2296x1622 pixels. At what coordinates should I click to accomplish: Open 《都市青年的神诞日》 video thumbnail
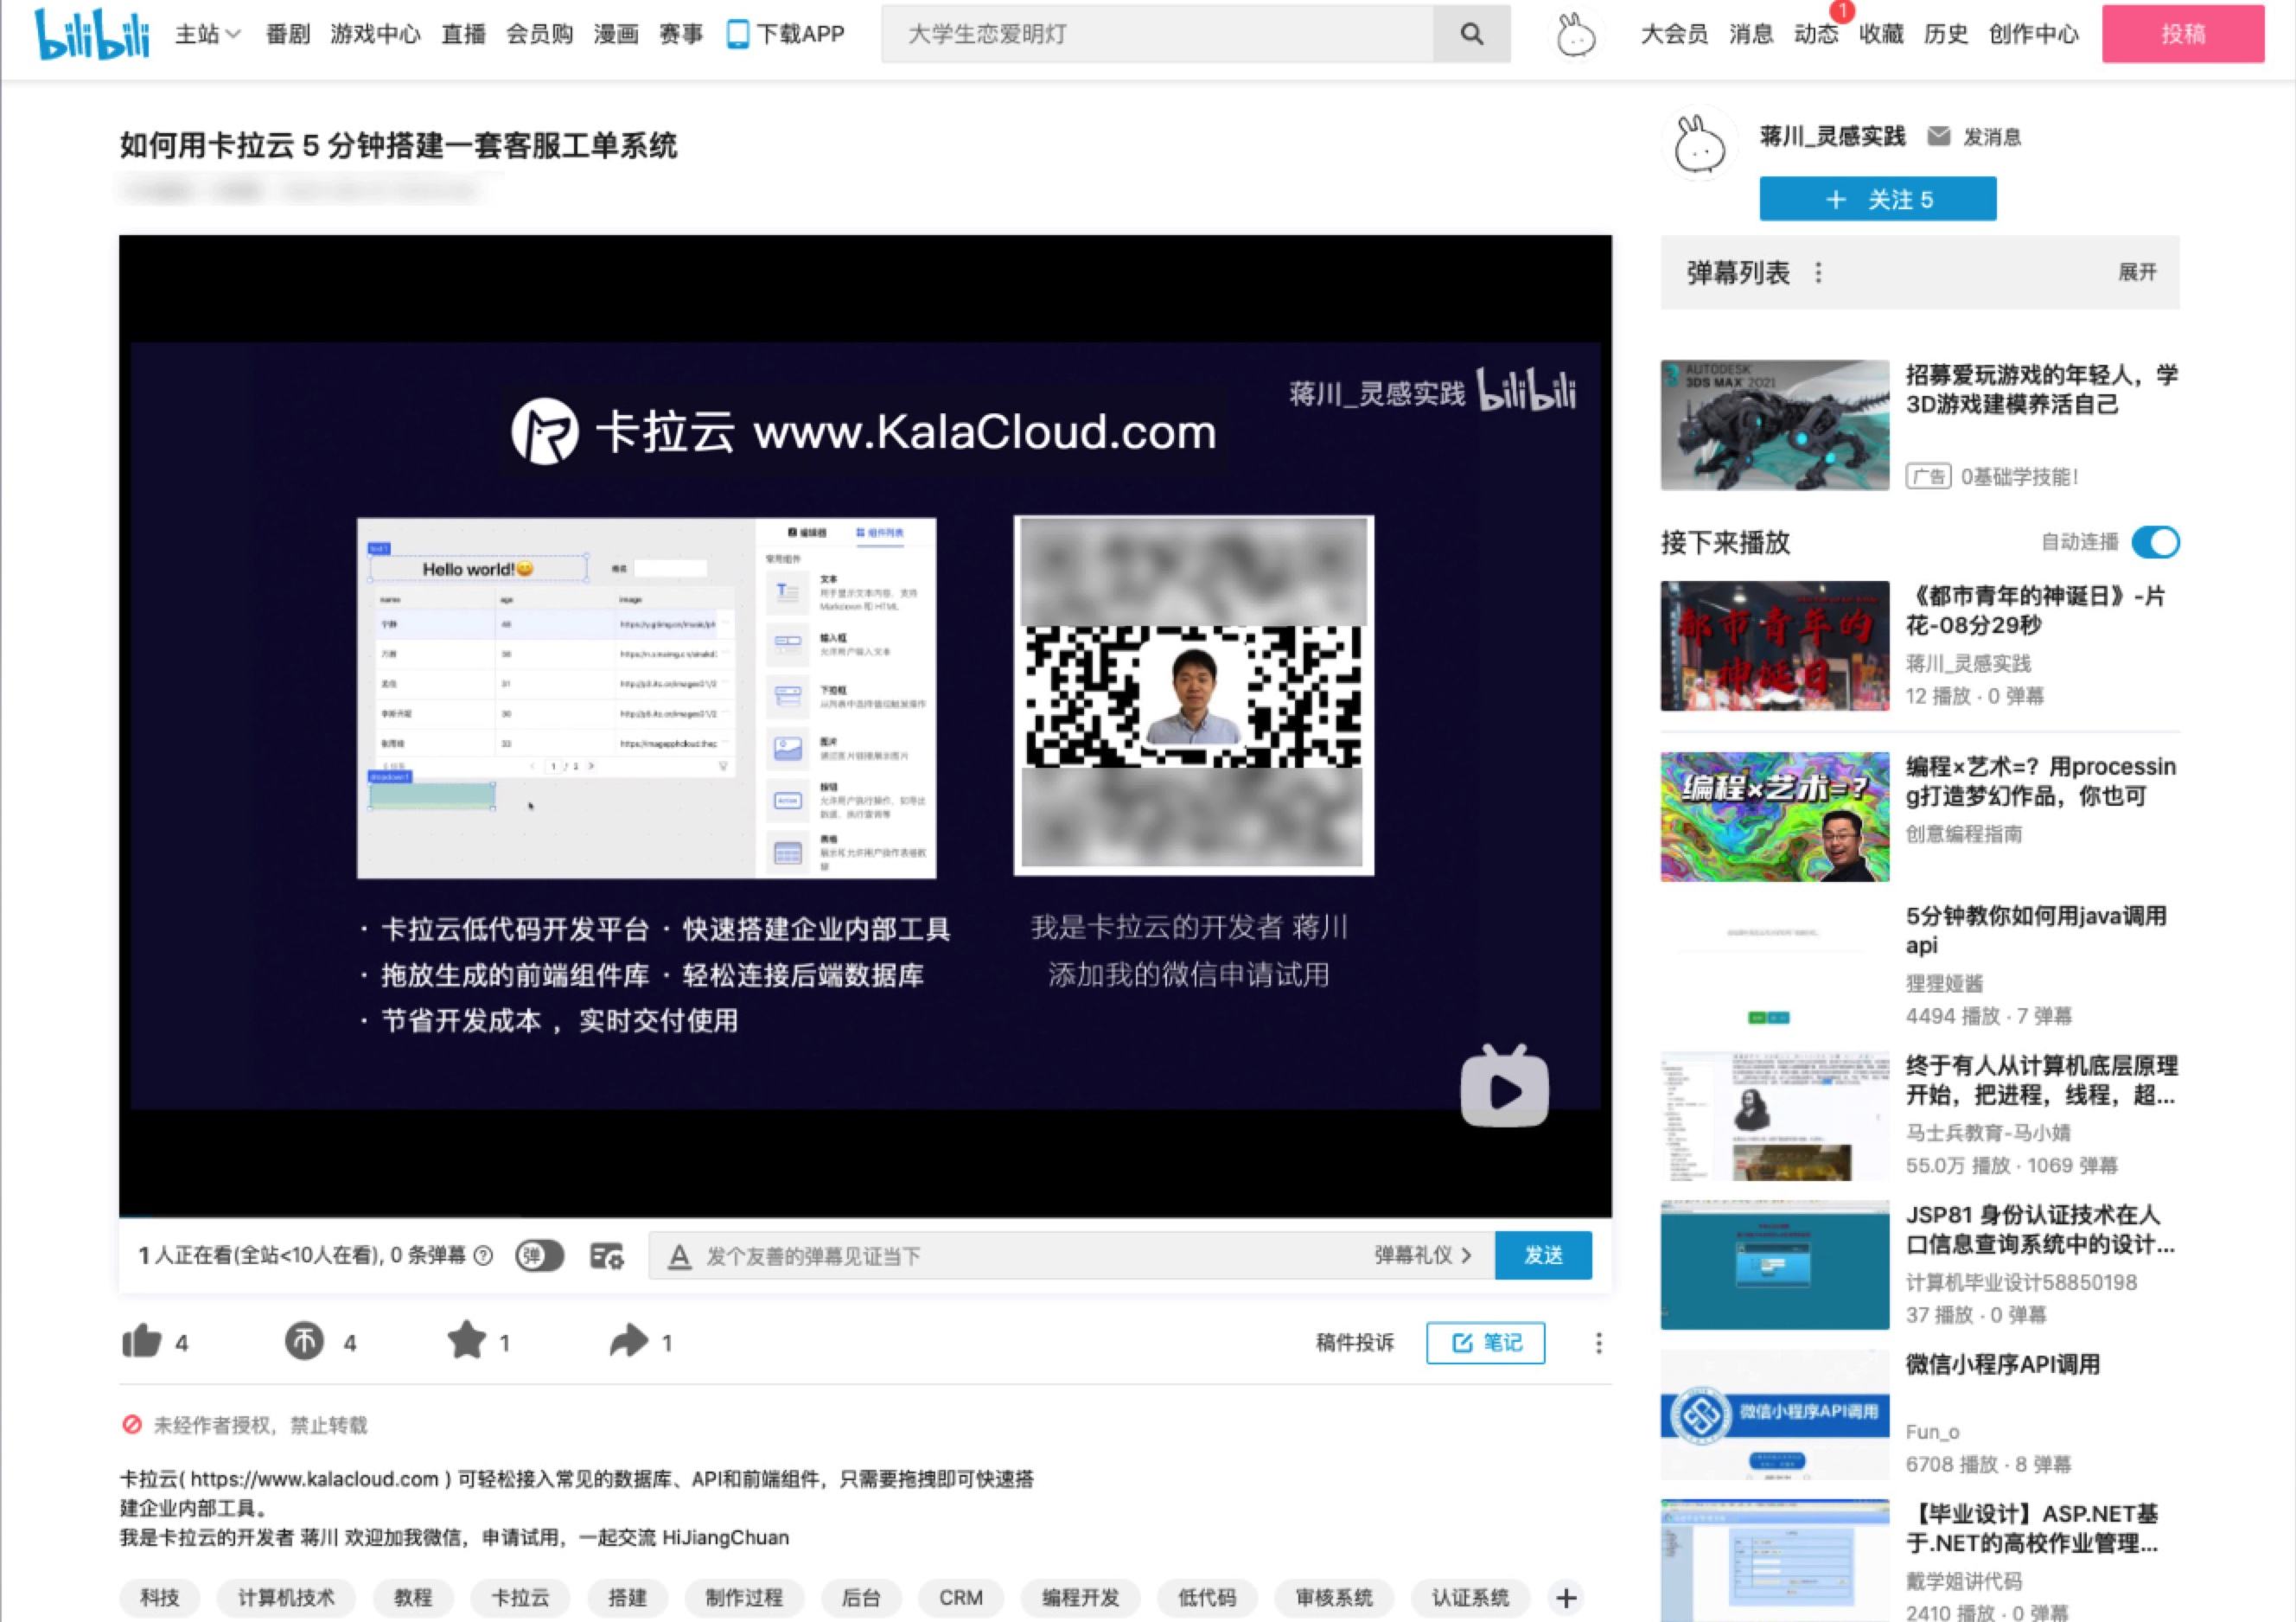(x=1775, y=646)
